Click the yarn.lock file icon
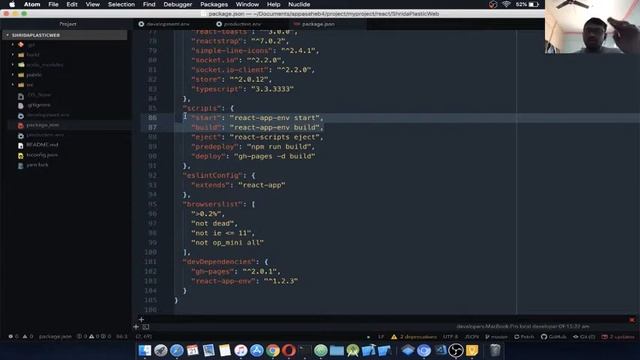 [x=21, y=165]
